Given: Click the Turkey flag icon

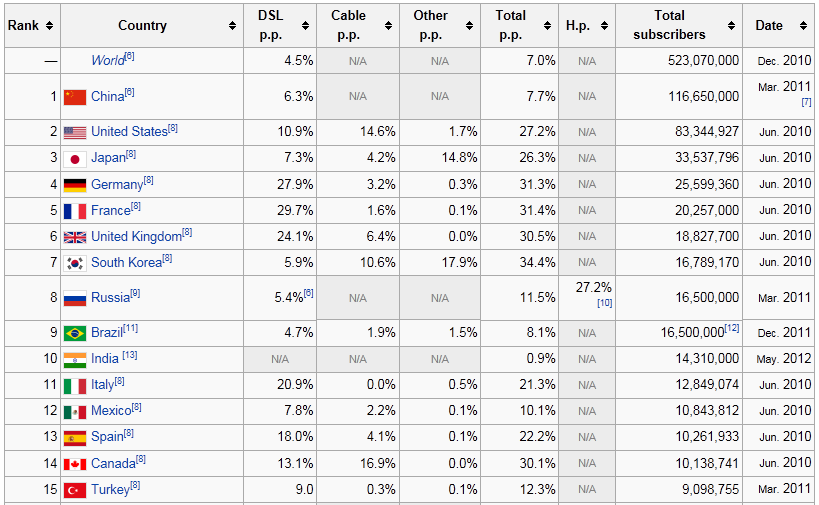Looking at the screenshot, I should pos(75,490).
